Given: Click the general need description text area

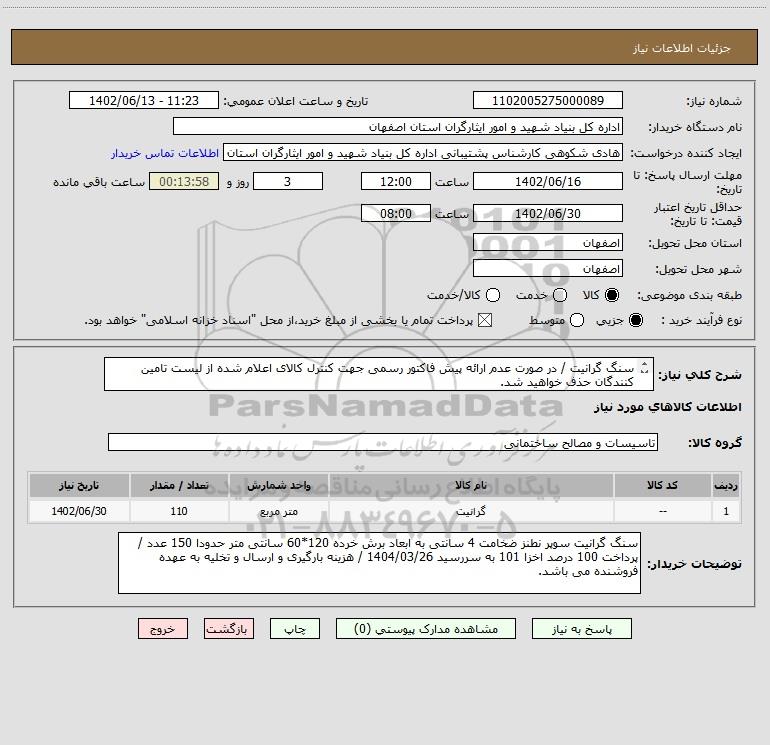Looking at the screenshot, I should tap(379, 374).
